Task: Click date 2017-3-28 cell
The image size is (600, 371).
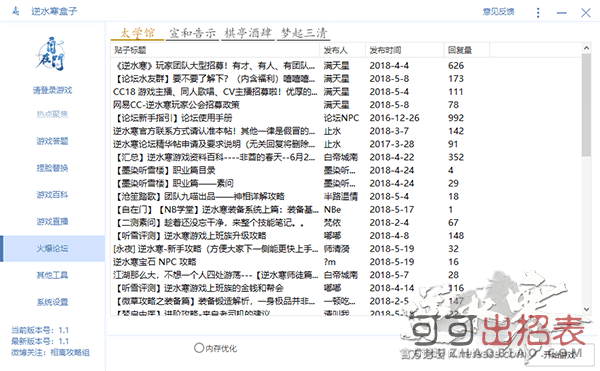Action: tap(392, 144)
